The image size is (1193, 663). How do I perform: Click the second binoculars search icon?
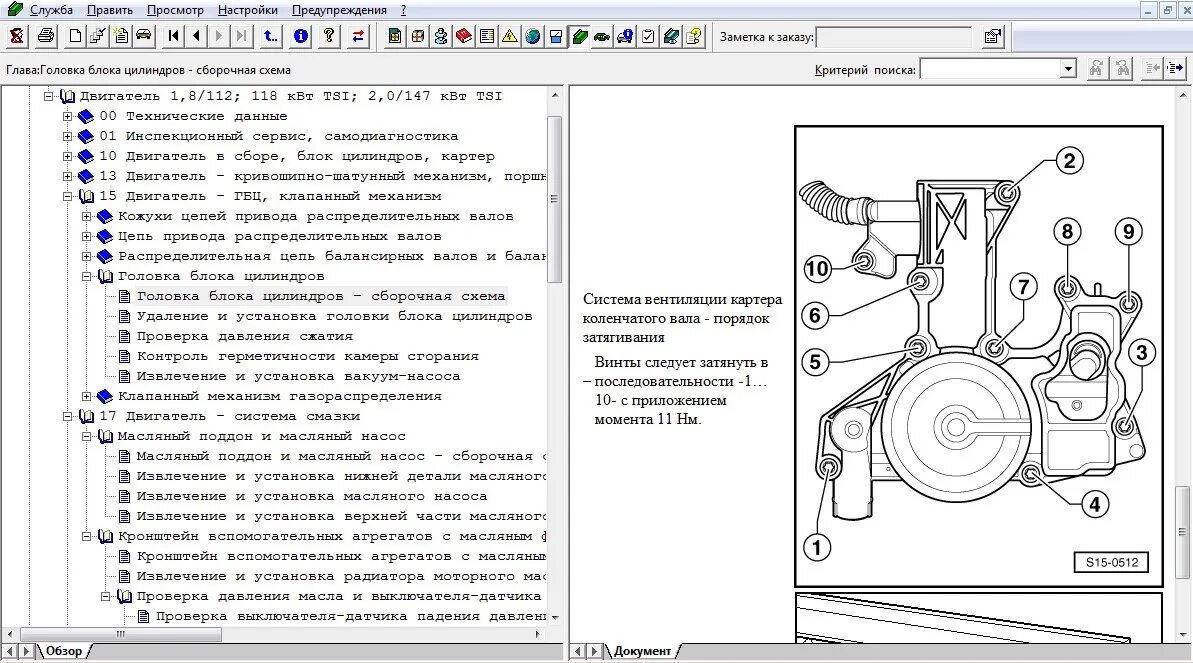point(1123,69)
